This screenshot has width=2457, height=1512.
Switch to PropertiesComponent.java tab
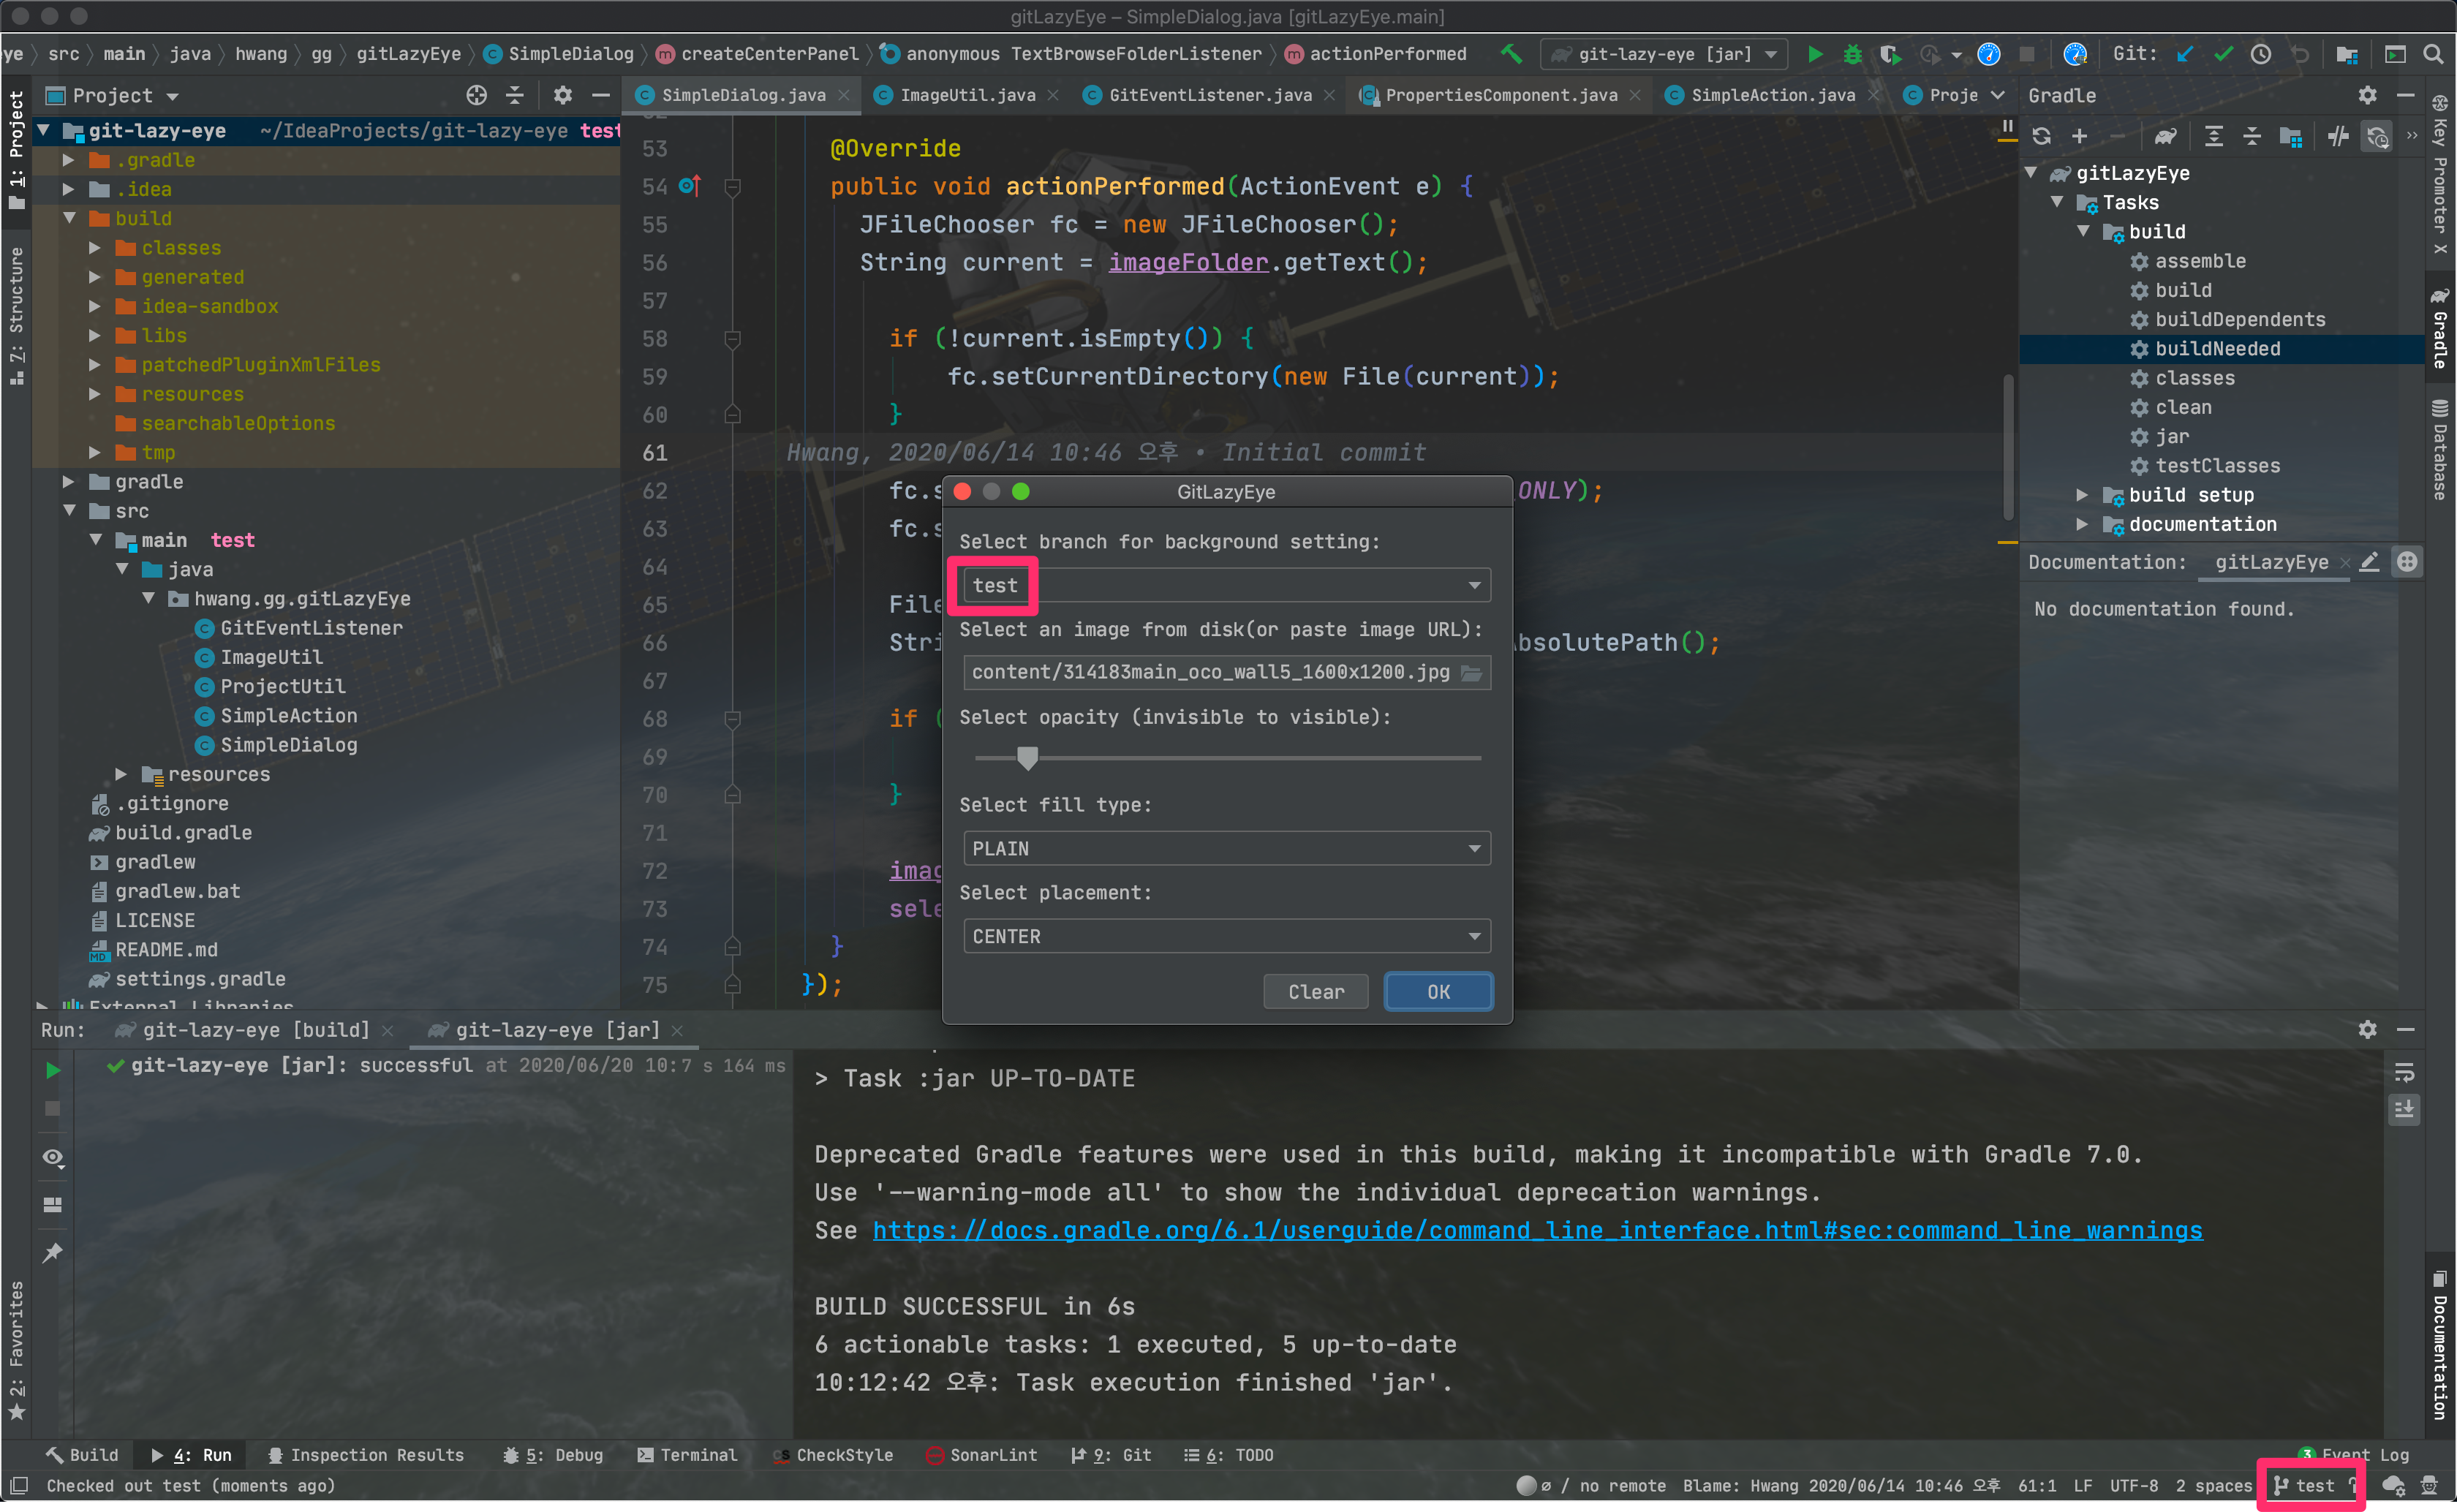point(1500,95)
